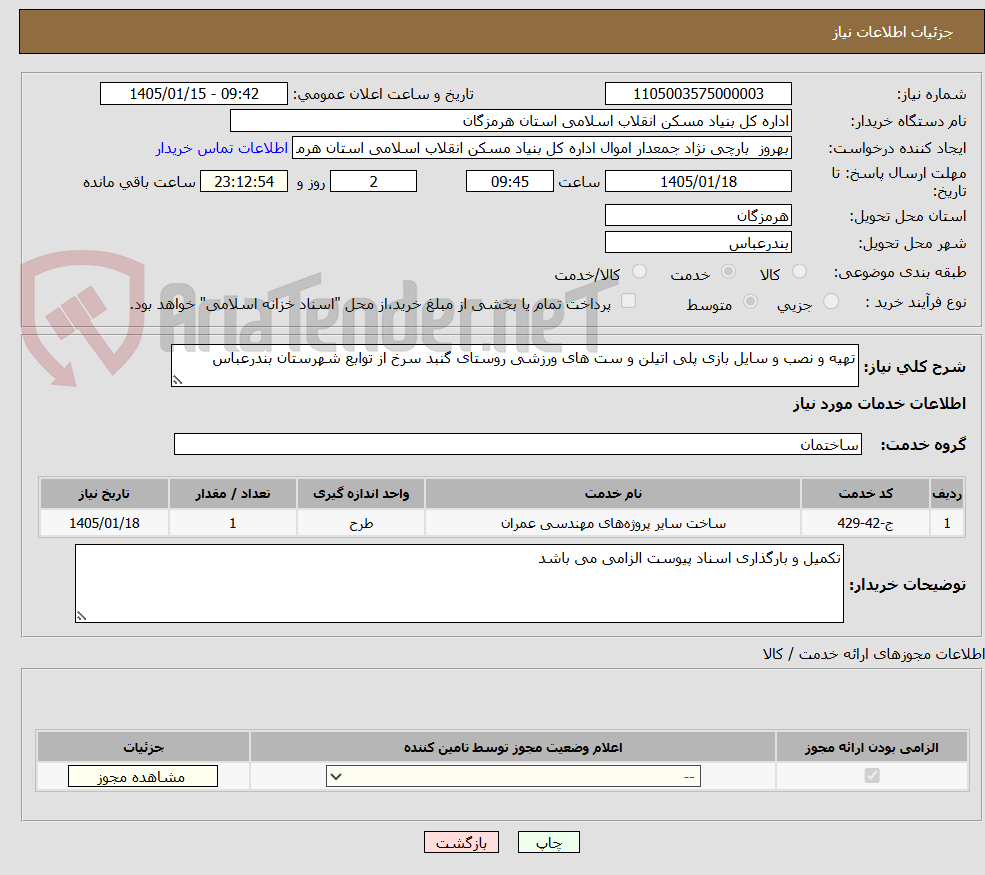The image size is (985, 875).
Task: Click the واحد اندازه گیری column header
Action: coord(361,494)
